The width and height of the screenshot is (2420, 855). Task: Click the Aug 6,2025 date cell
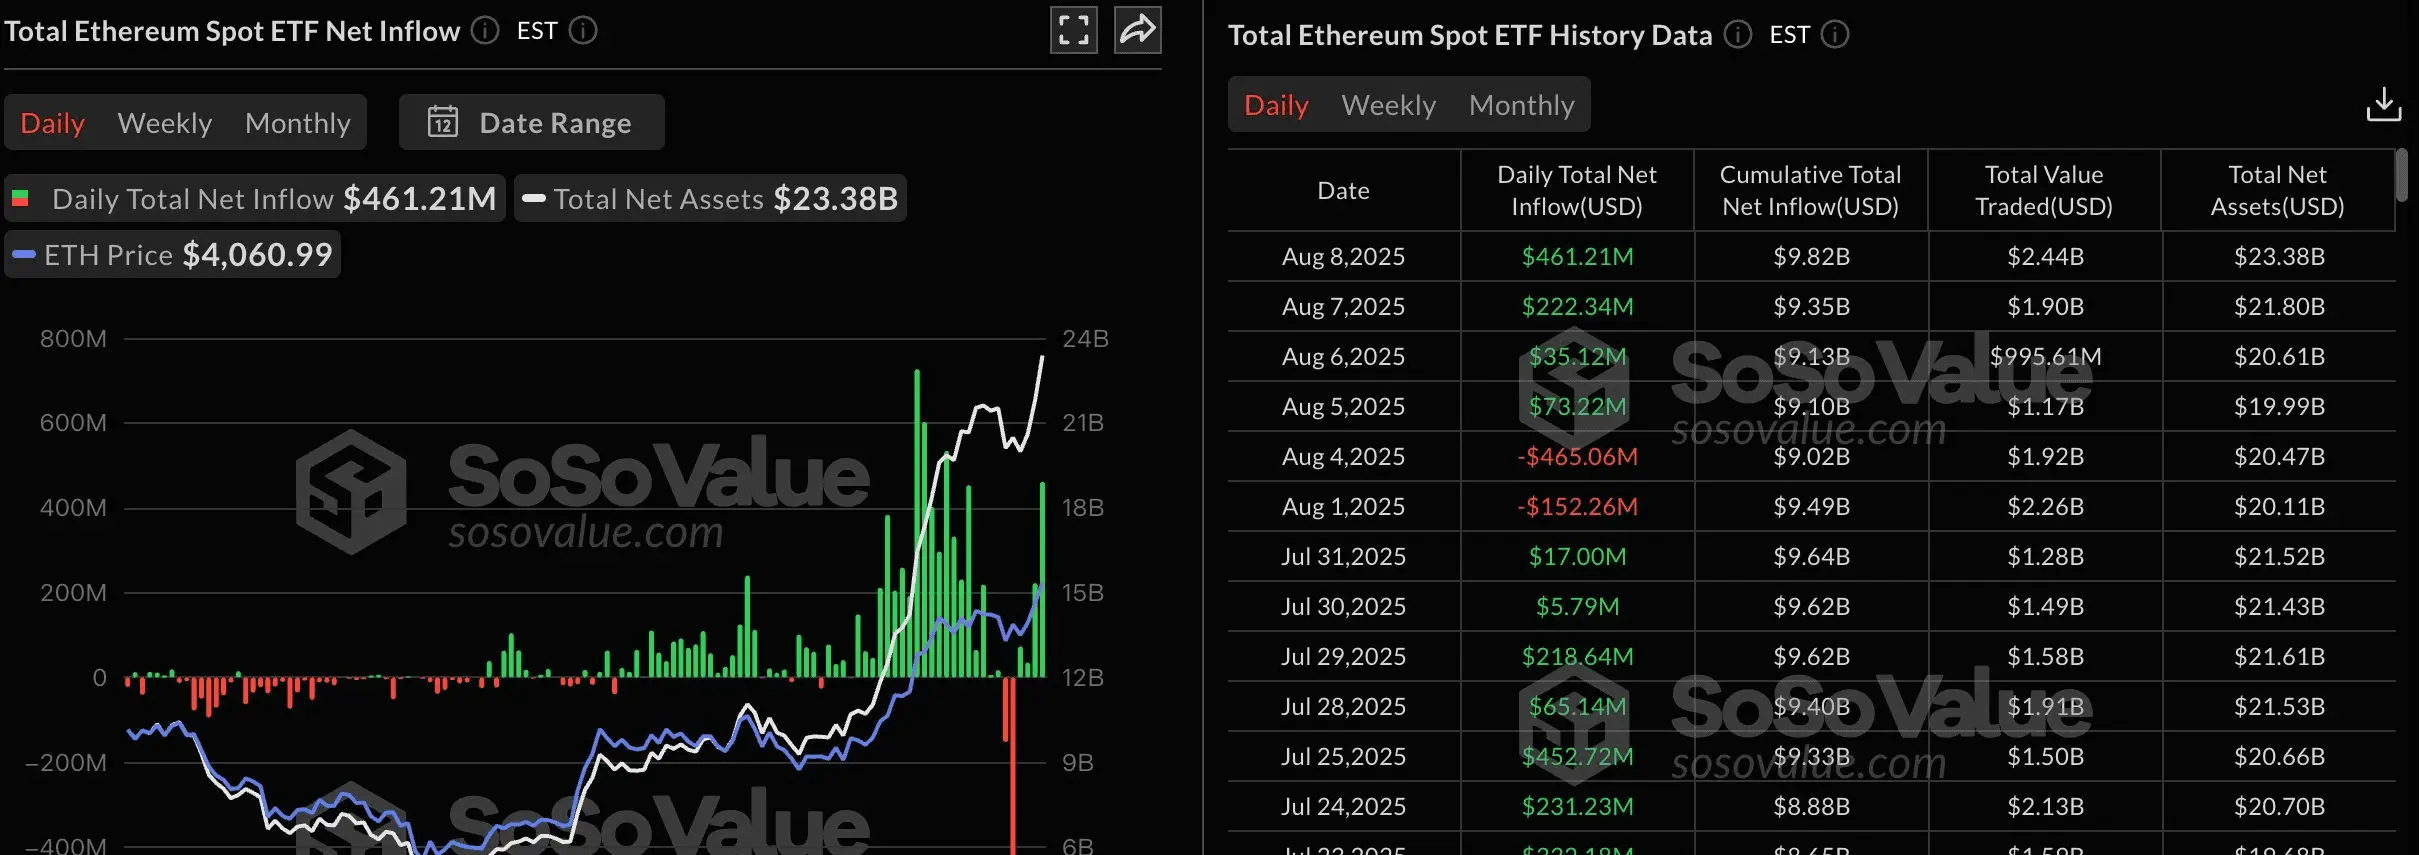click(1343, 356)
